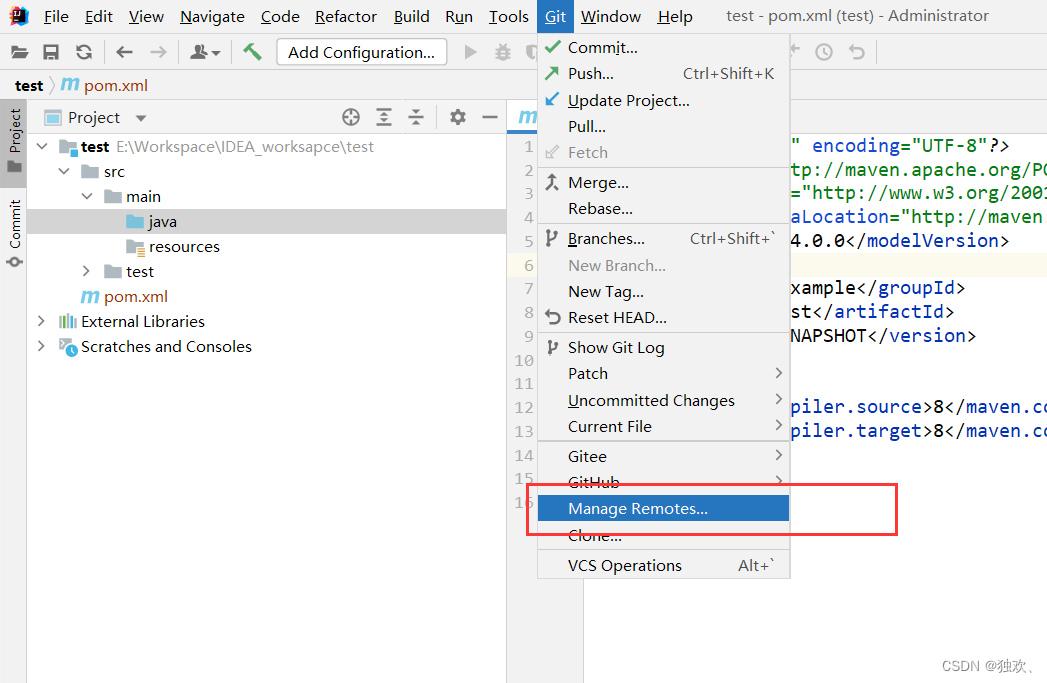Viewport: 1047px width, 683px height.
Task: Select VCS Operations in Git menu
Action: tap(663, 565)
